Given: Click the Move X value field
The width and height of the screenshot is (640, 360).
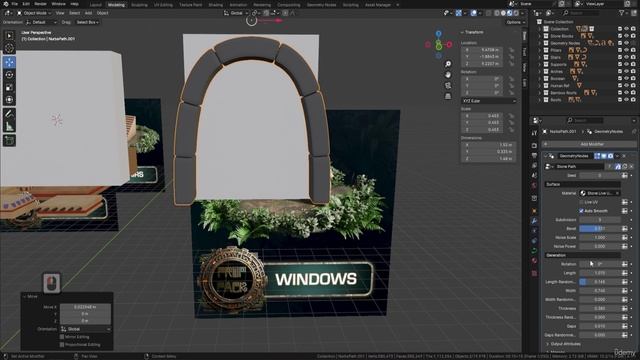Looking at the screenshot, I should pyautogui.click(x=85, y=307).
